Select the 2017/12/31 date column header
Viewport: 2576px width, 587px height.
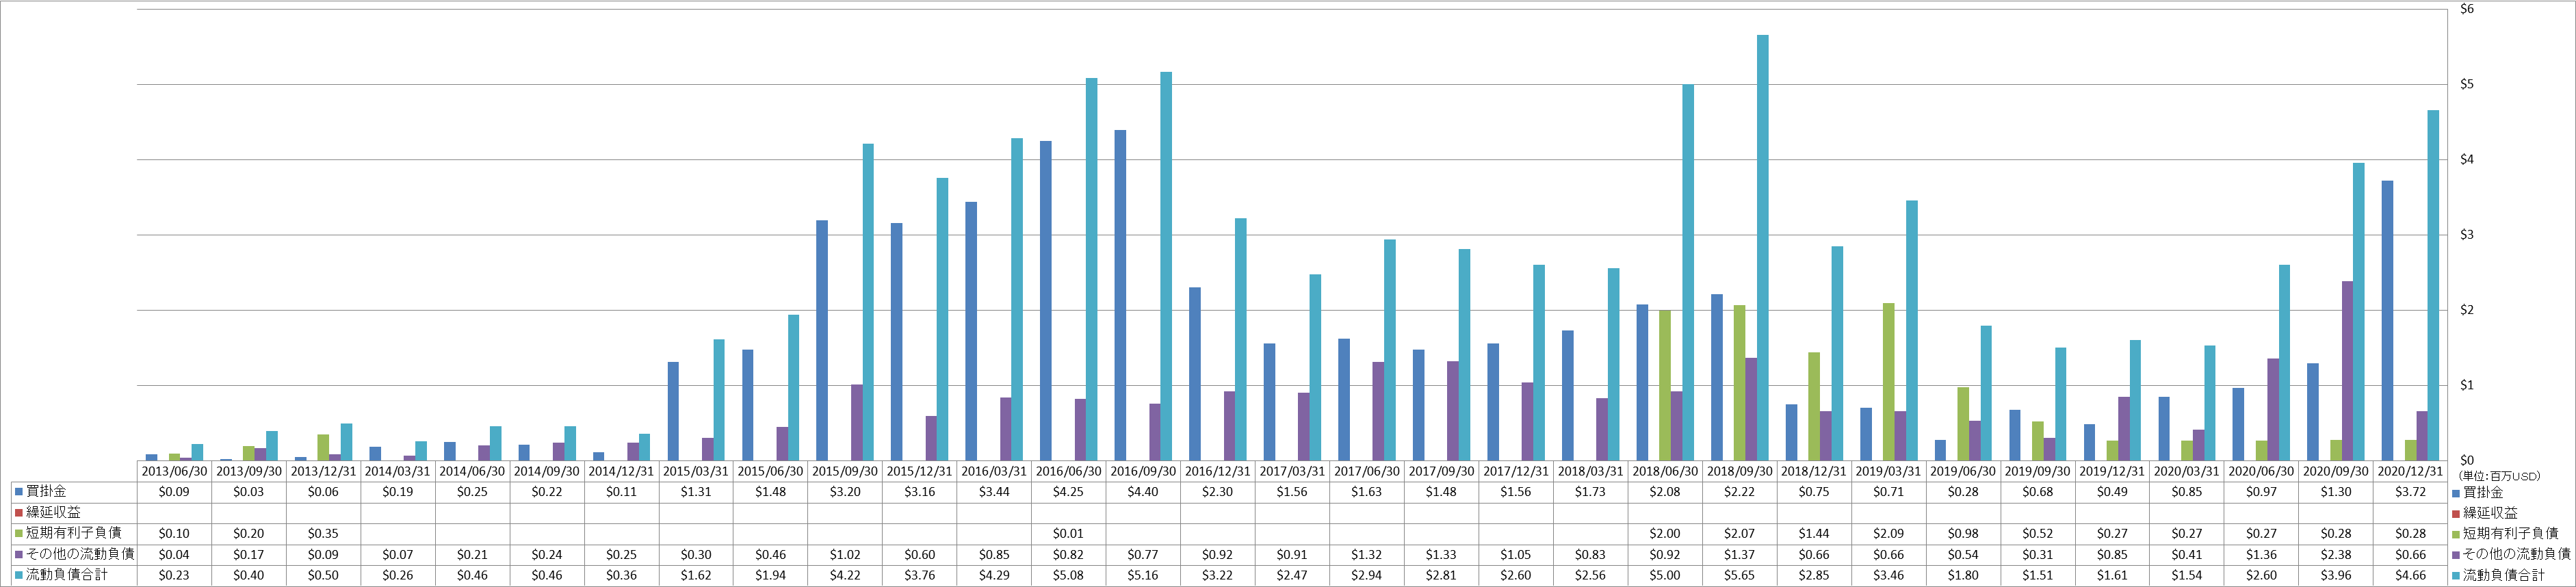click(x=1516, y=471)
